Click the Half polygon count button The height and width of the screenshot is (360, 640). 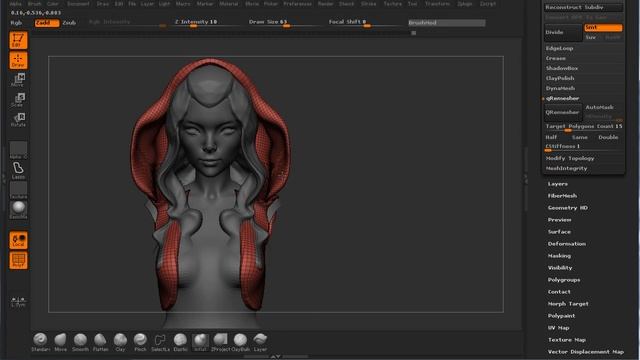(x=551, y=137)
